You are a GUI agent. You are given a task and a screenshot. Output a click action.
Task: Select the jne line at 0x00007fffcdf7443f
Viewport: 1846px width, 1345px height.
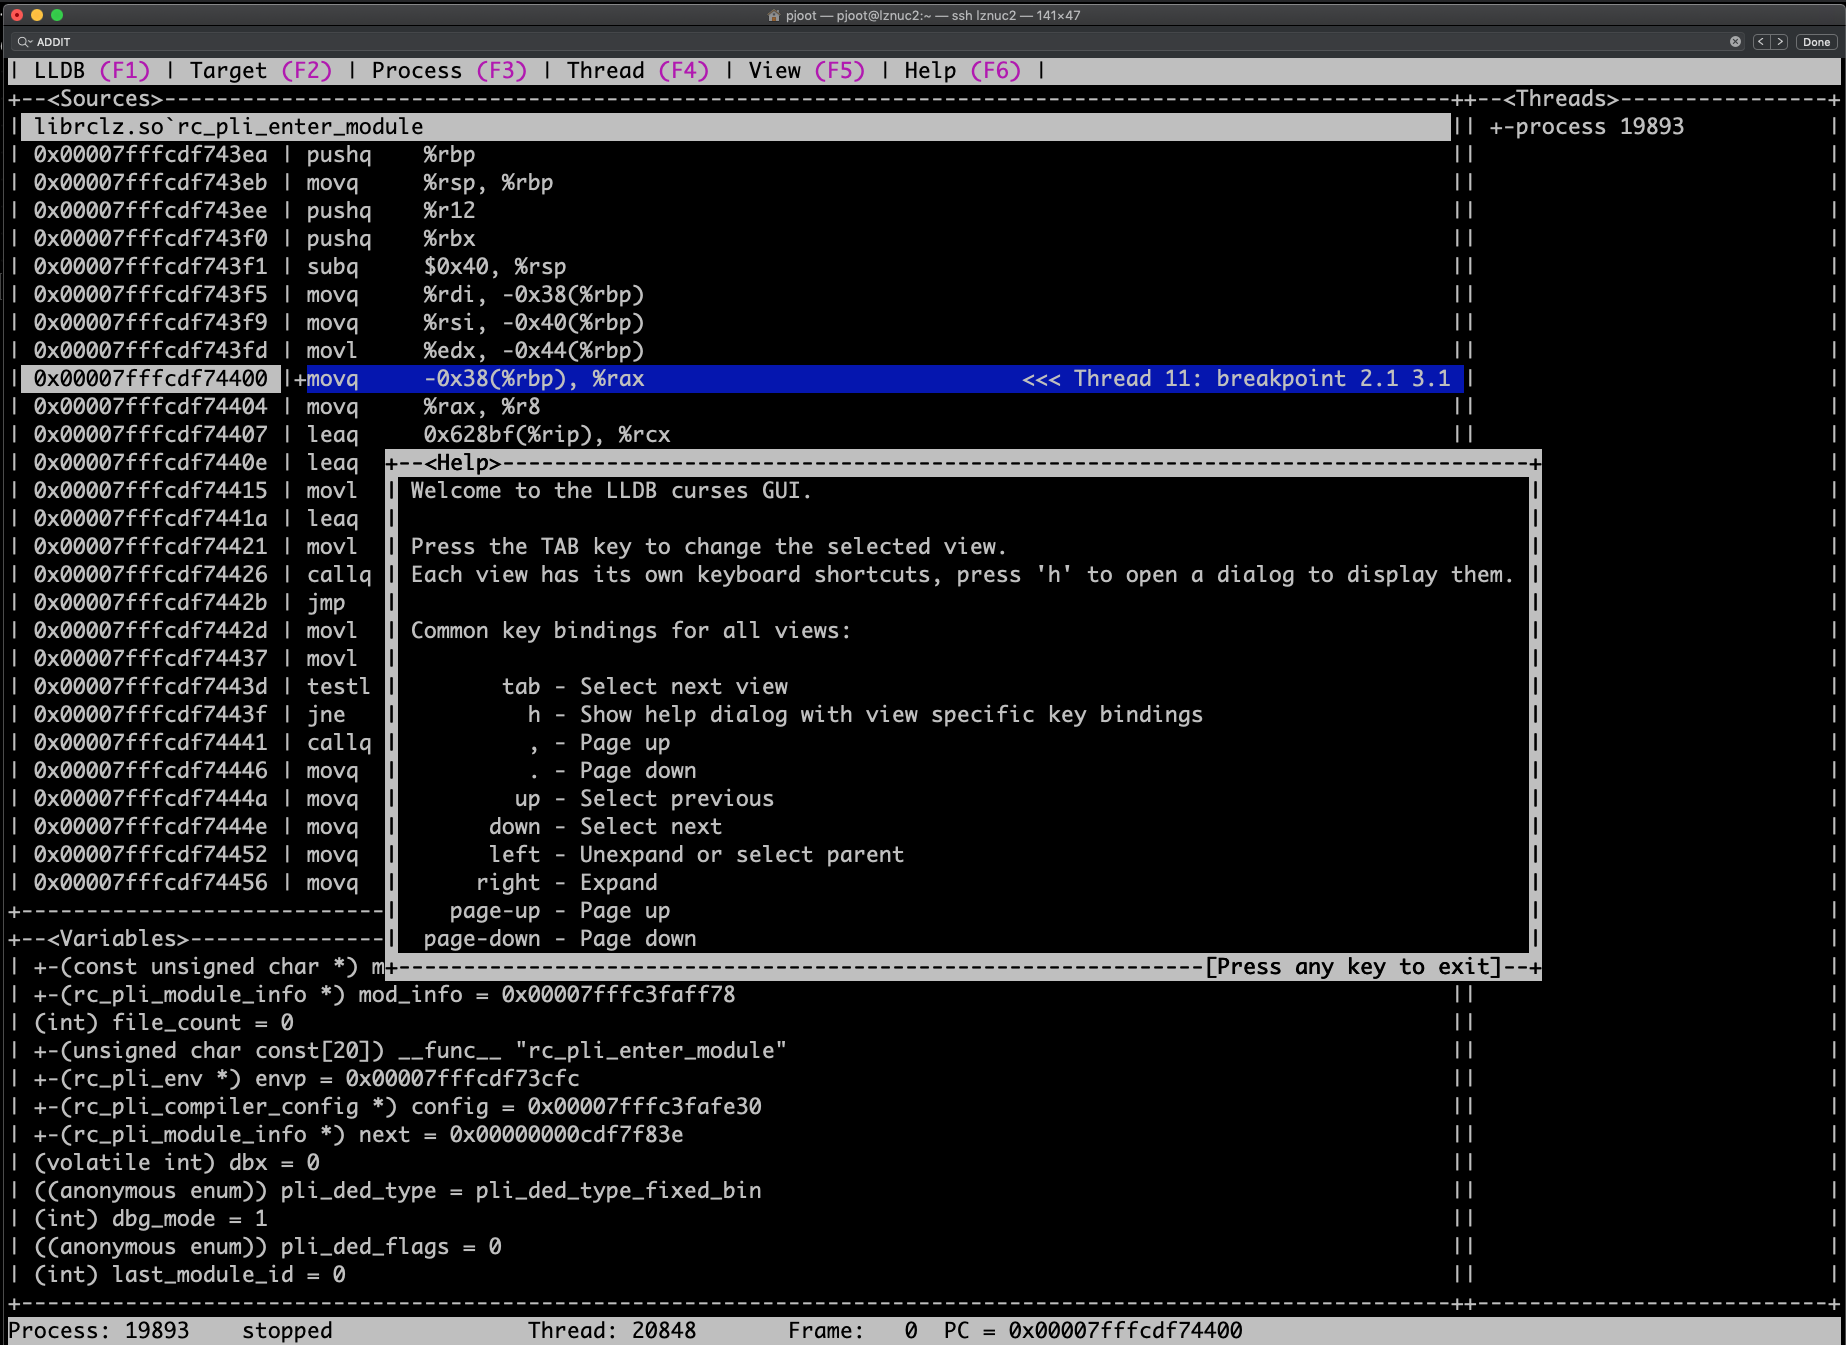189,715
